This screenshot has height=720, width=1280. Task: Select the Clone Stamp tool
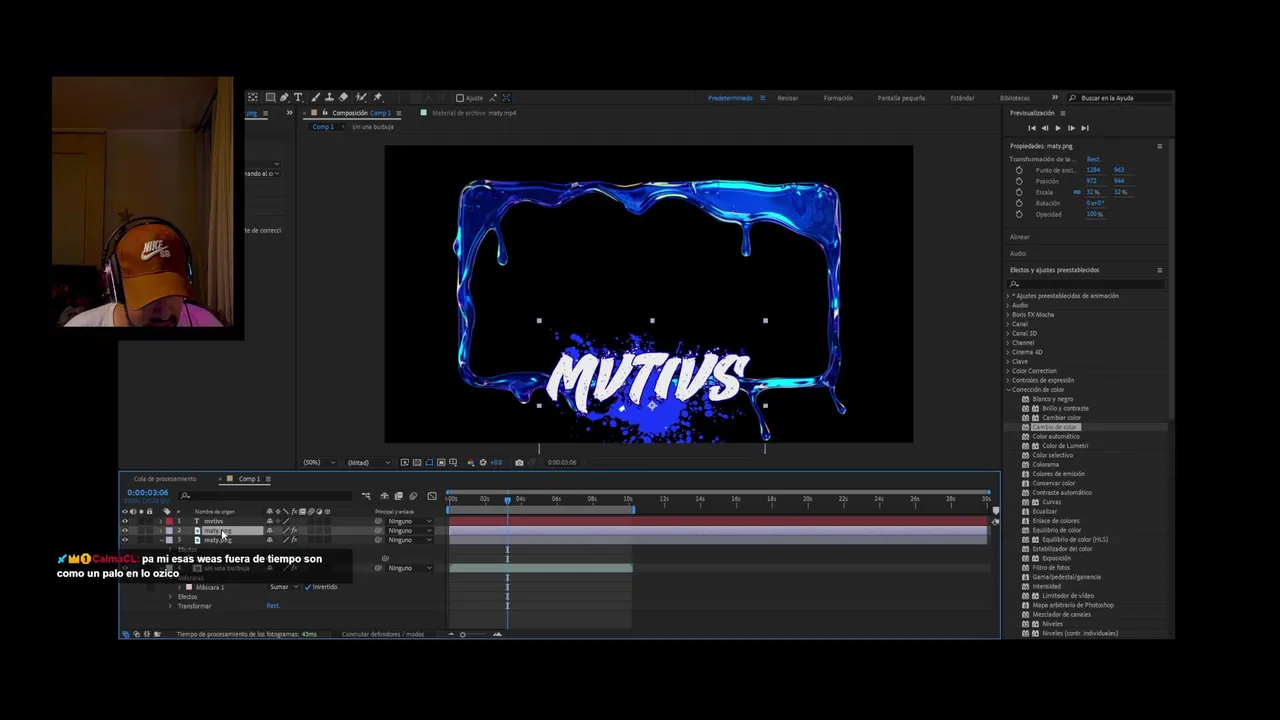click(x=330, y=97)
